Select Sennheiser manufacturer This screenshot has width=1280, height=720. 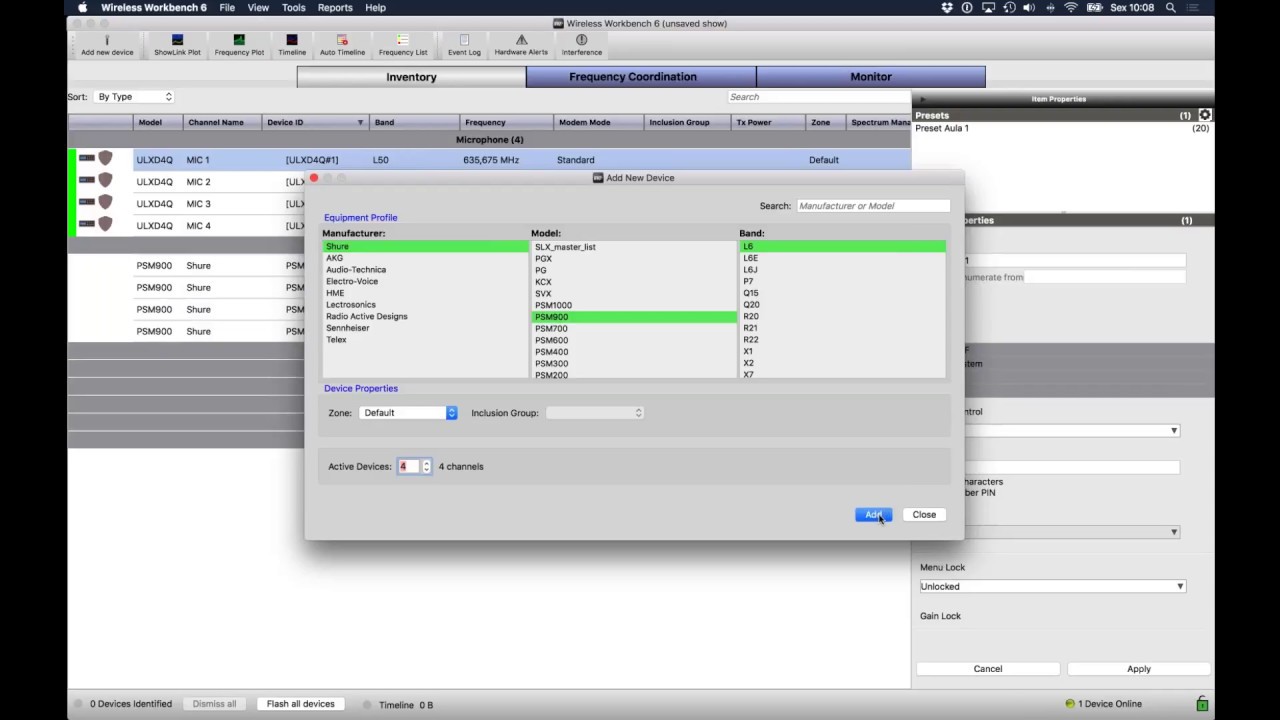coord(425,328)
